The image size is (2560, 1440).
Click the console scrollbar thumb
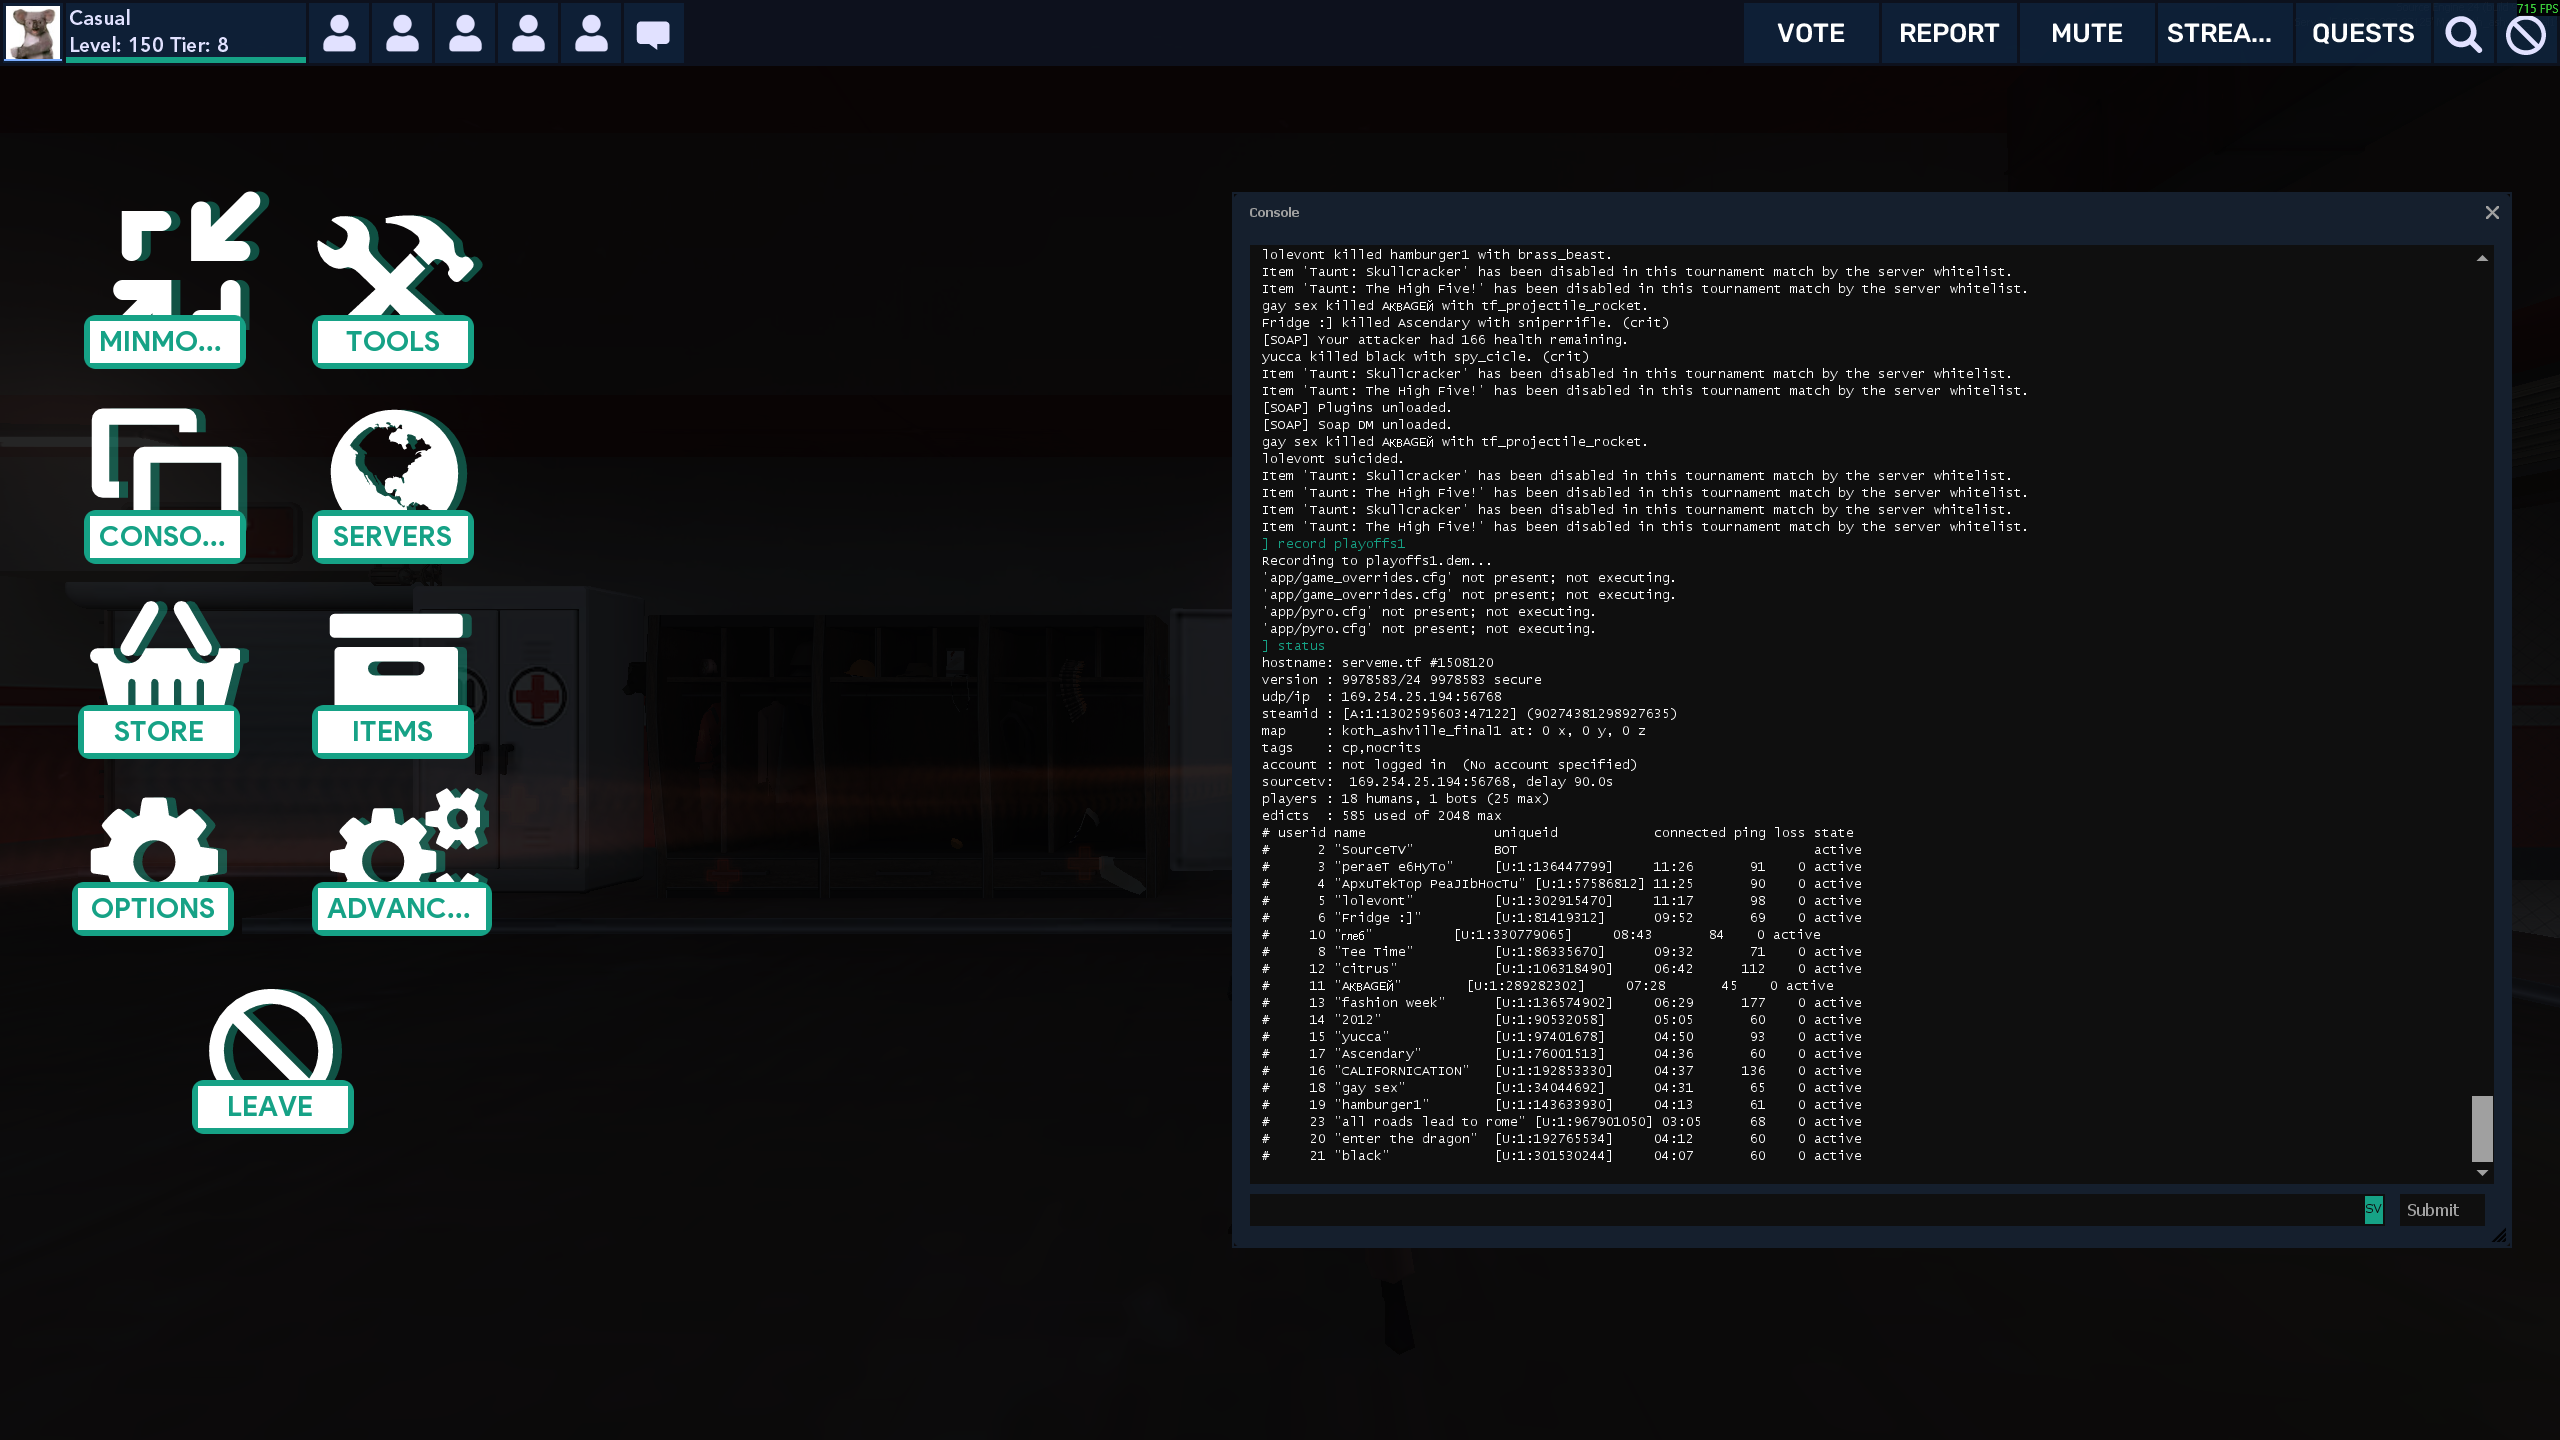pyautogui.click(x=2482, y=1128)
